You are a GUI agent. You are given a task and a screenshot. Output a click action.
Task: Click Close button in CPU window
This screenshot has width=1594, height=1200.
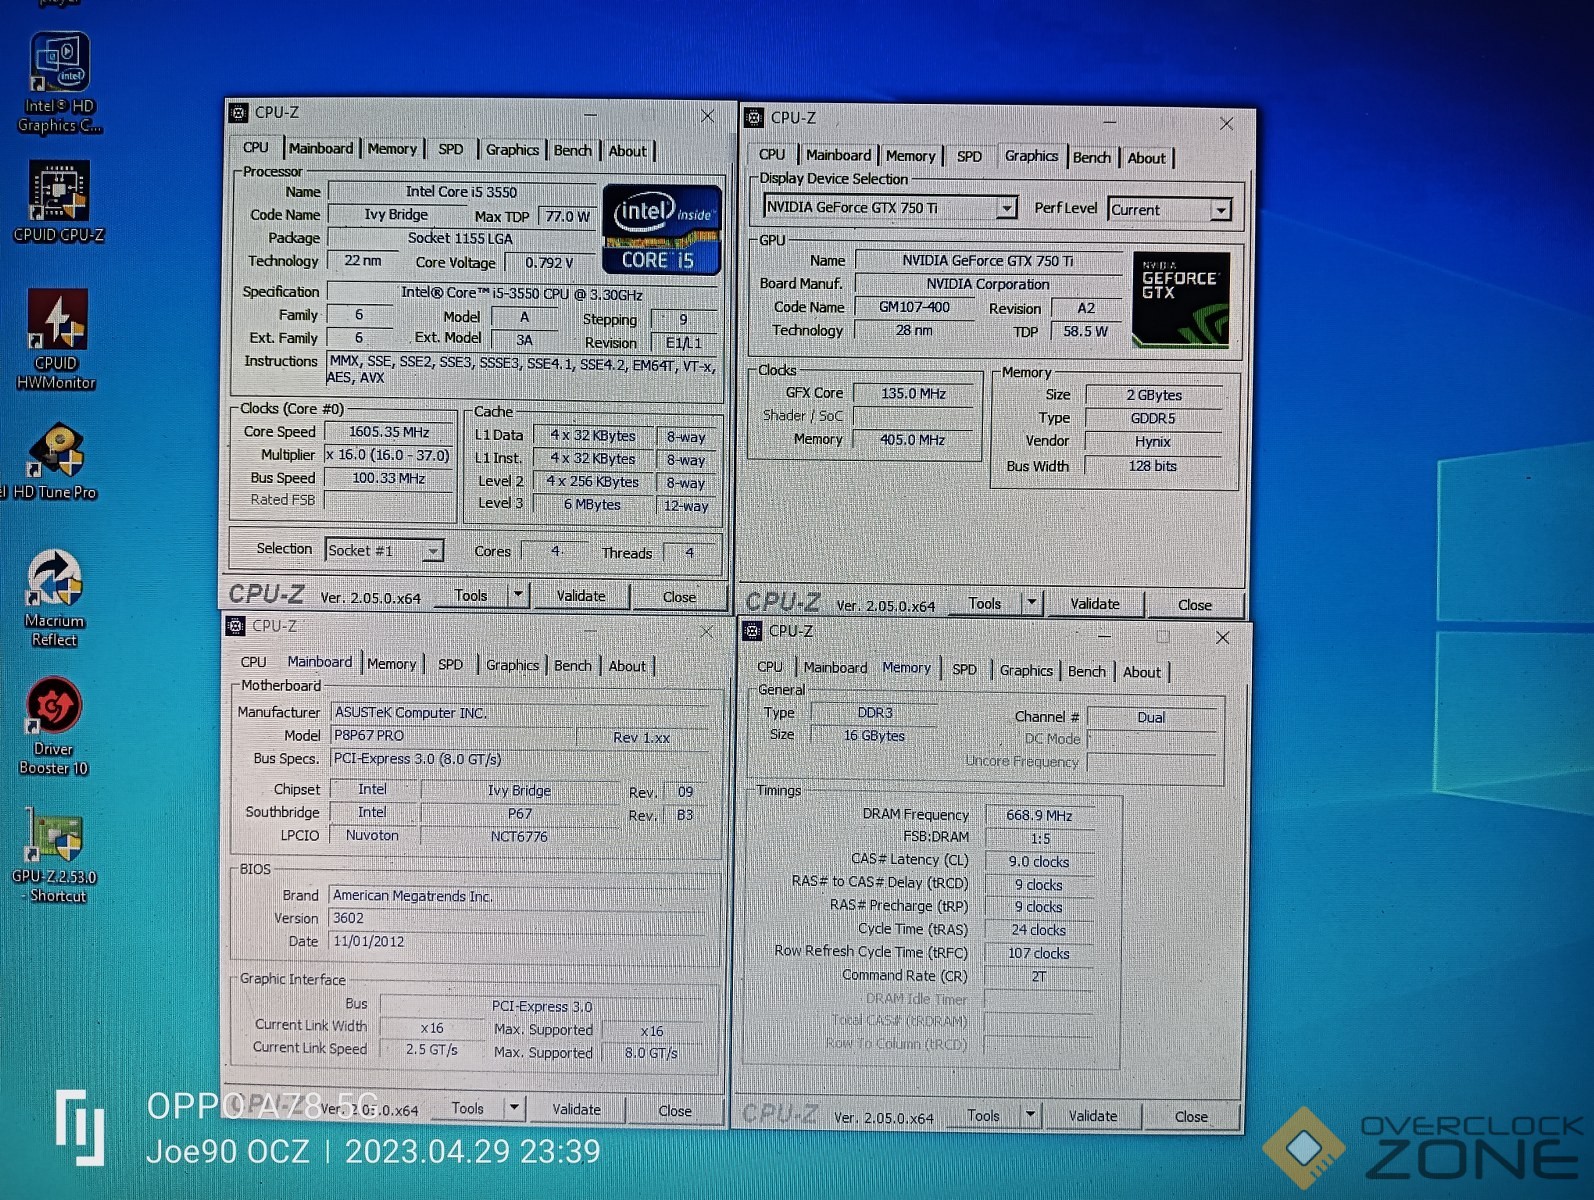(680, 597)
